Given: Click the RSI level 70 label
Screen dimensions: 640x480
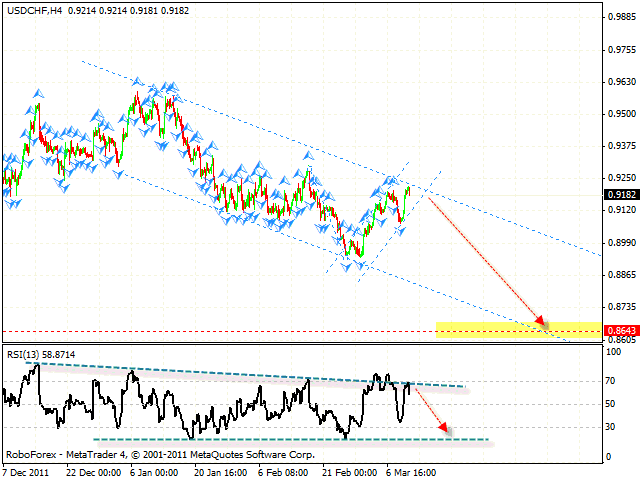Looking at the screenshot, I should tap(609, 381).
